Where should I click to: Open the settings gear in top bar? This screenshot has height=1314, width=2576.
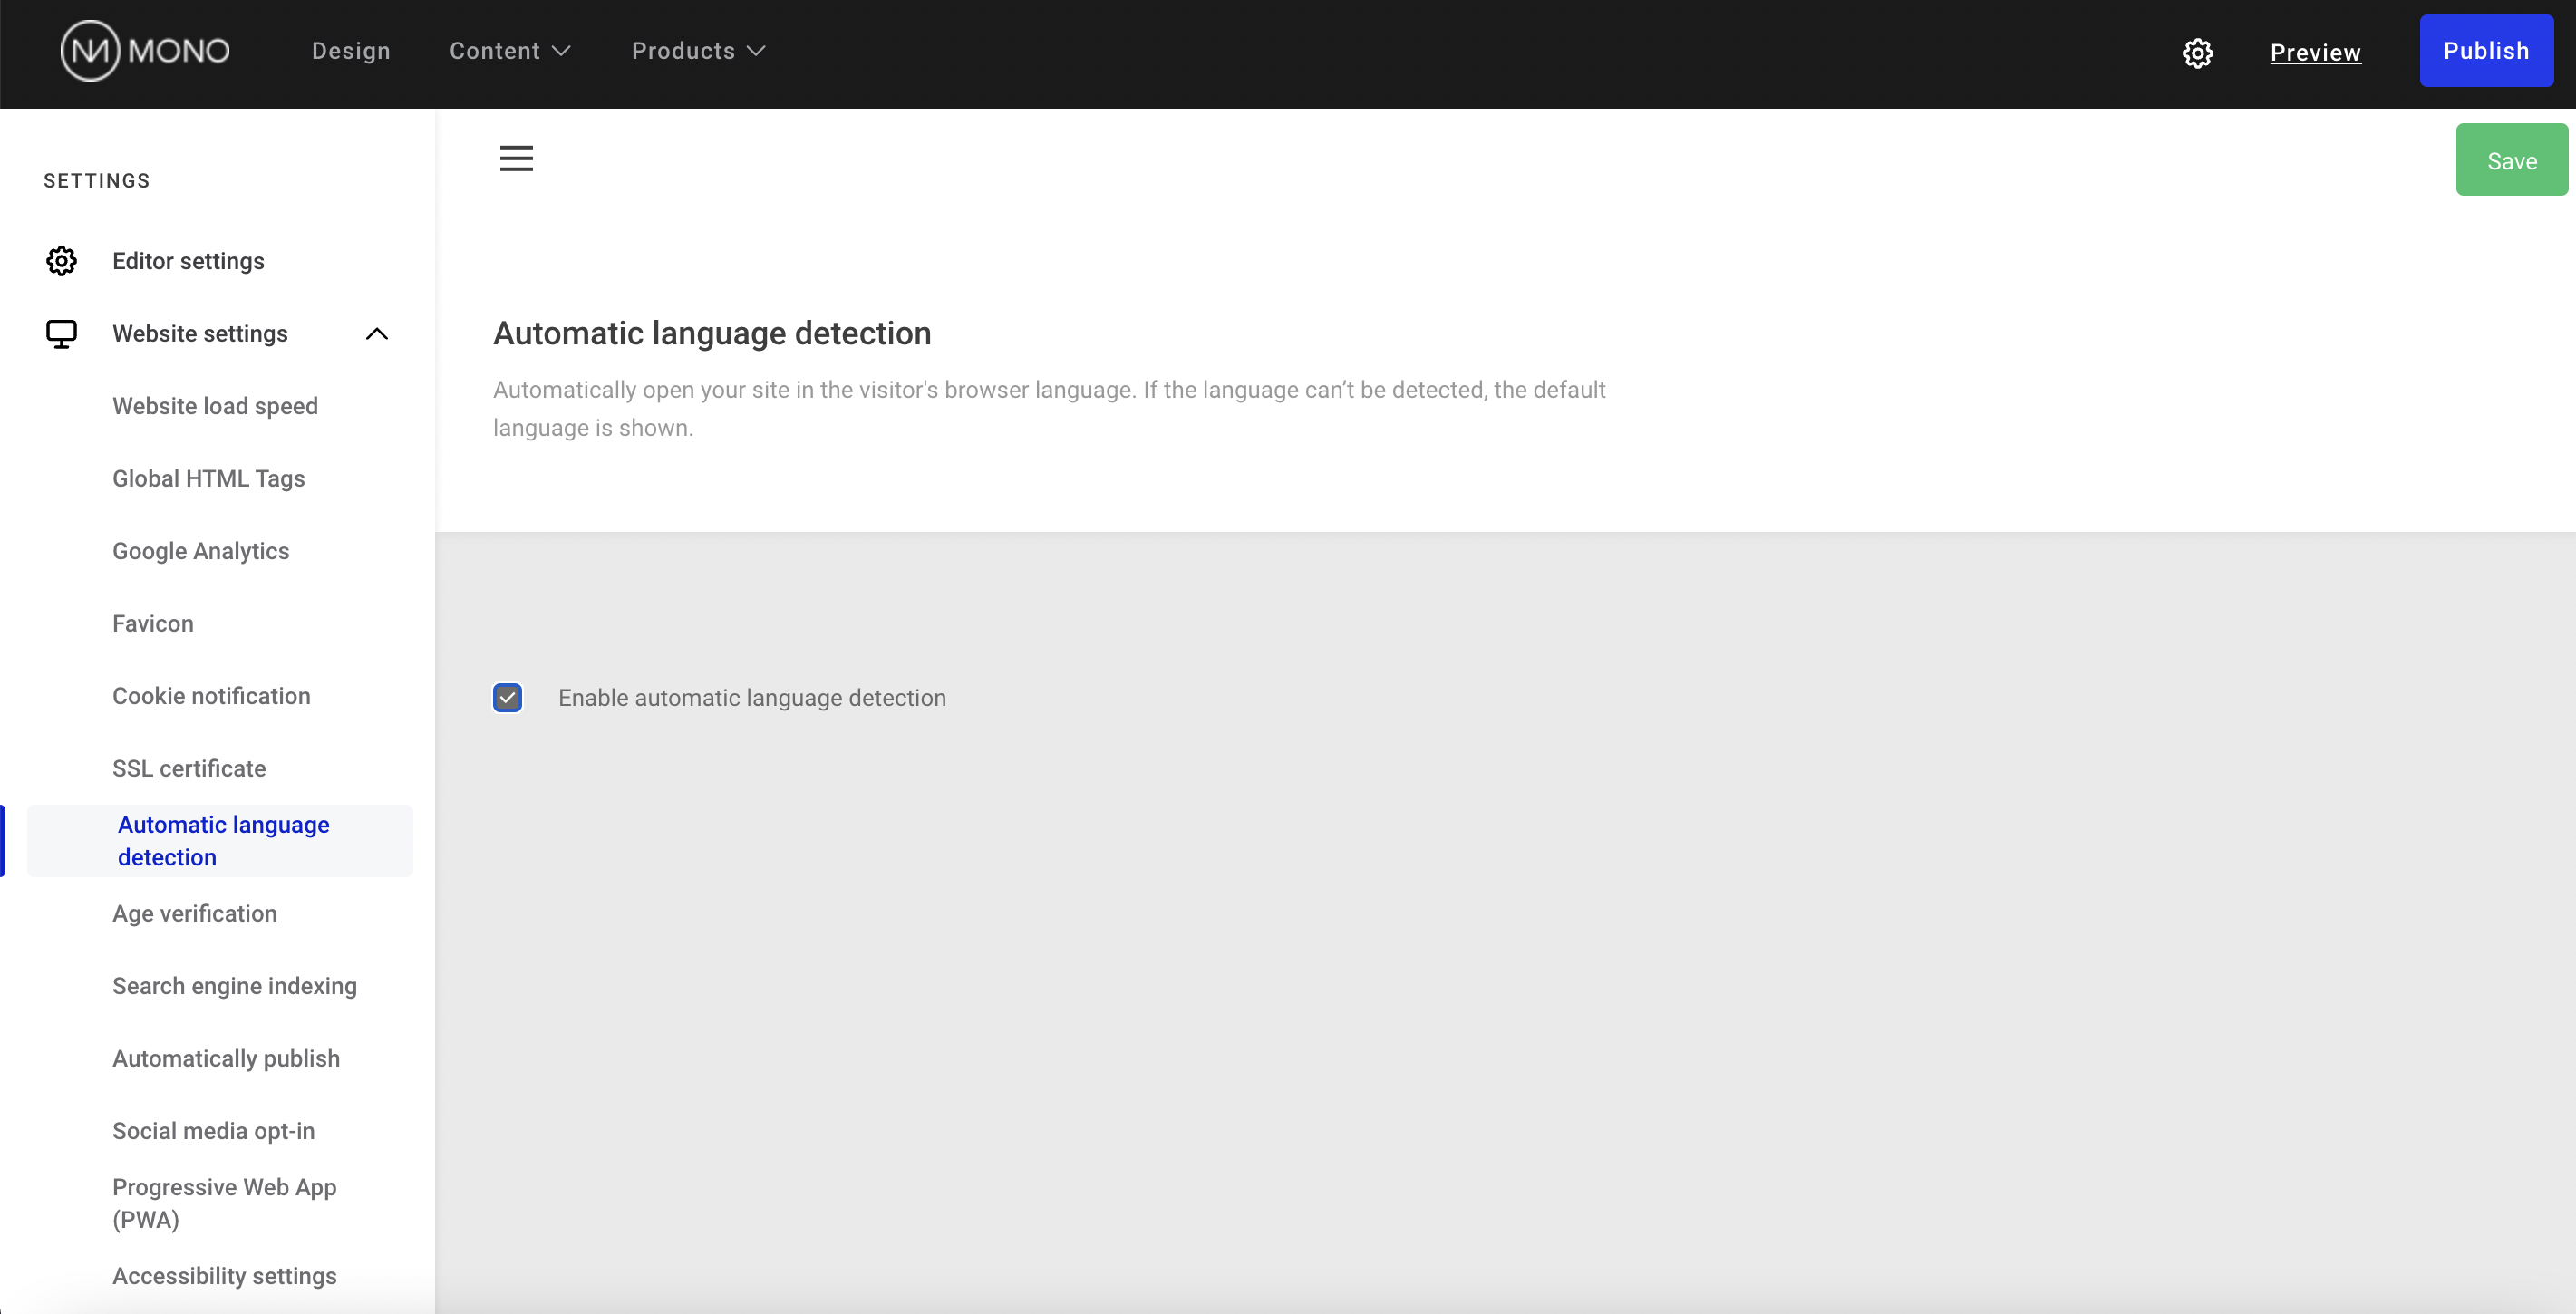pos(2197,53)
